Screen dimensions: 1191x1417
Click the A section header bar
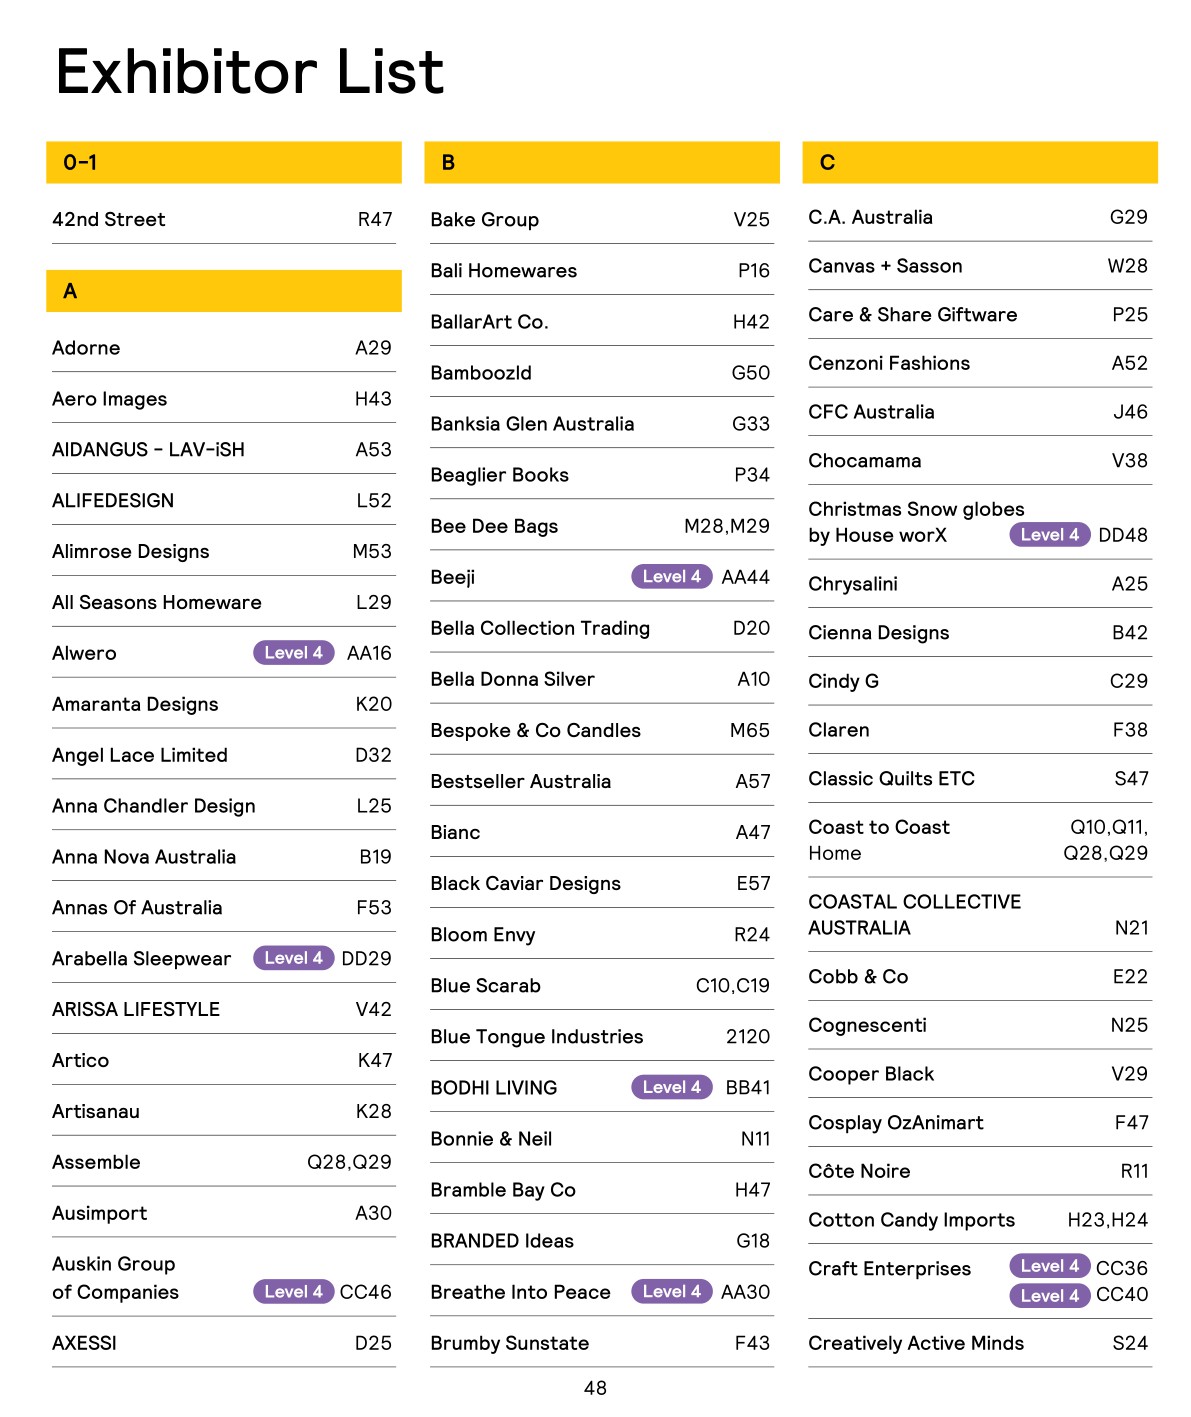[x=223, y=291]
